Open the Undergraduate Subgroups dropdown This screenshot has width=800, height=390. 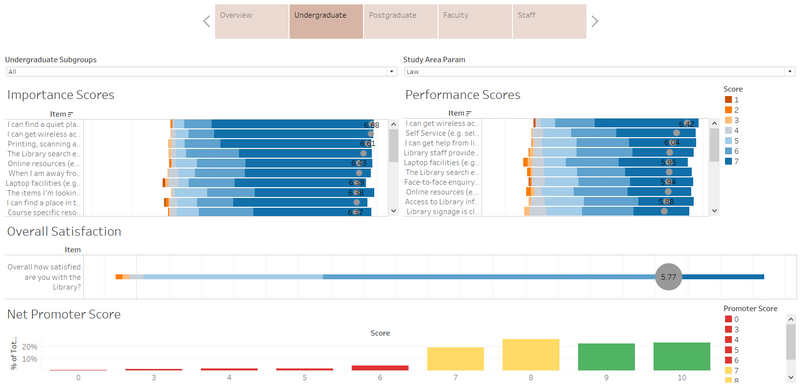tap(202, 72)
